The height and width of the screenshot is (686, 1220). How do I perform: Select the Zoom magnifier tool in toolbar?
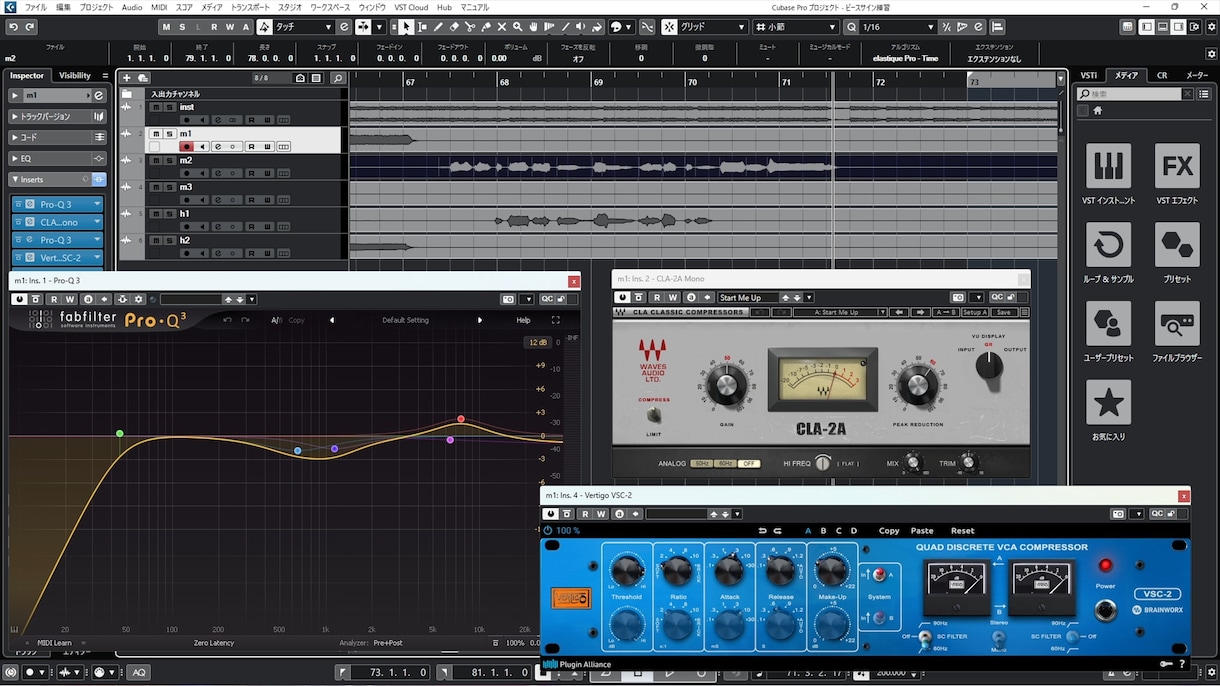[517, 27]
